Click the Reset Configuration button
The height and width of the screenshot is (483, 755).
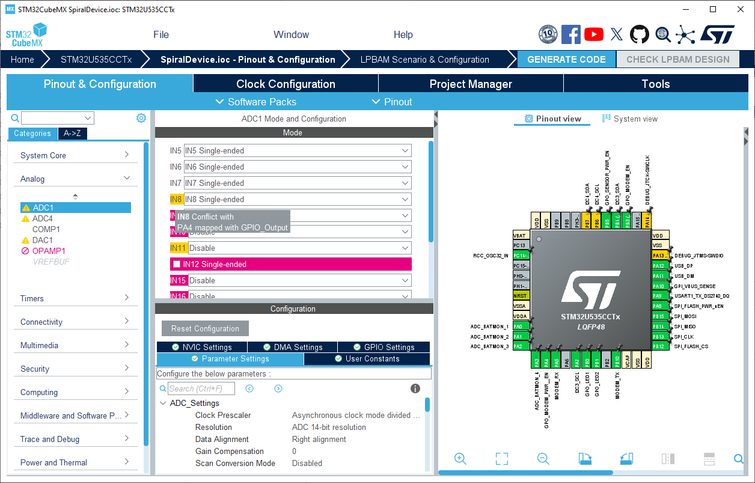[205, 328]
